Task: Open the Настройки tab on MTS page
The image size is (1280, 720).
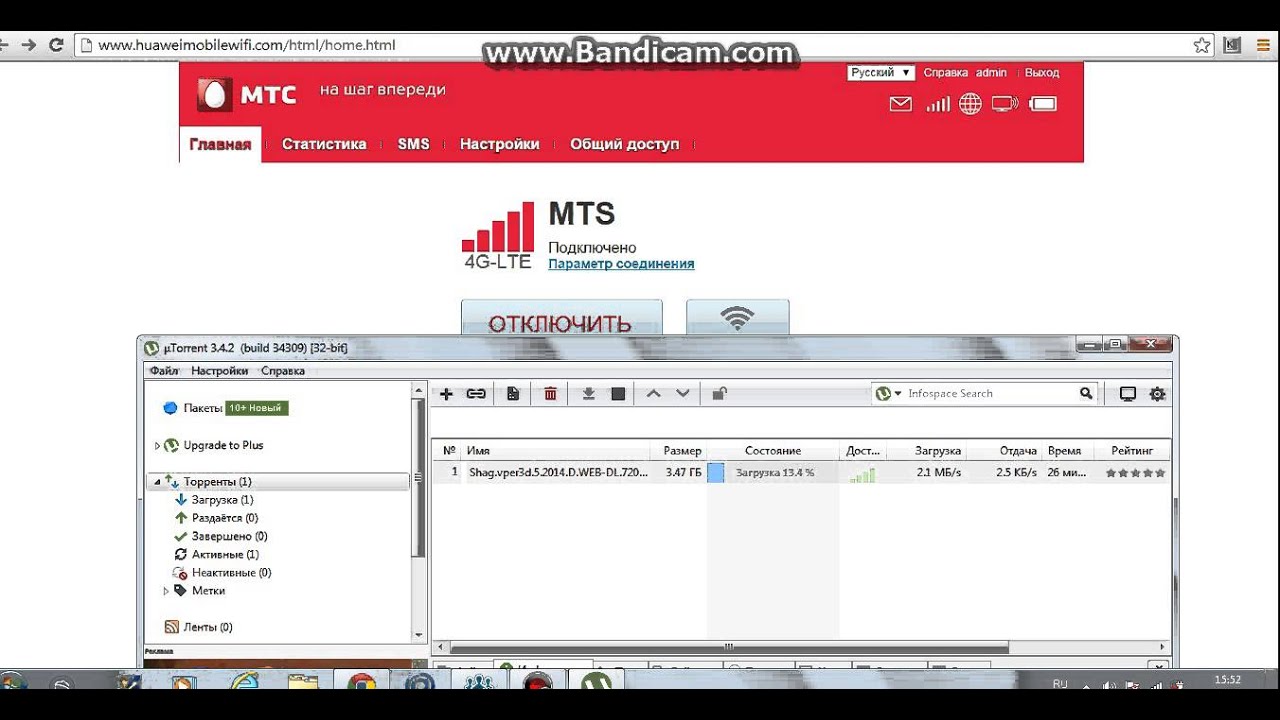Action: click(499, 144)
